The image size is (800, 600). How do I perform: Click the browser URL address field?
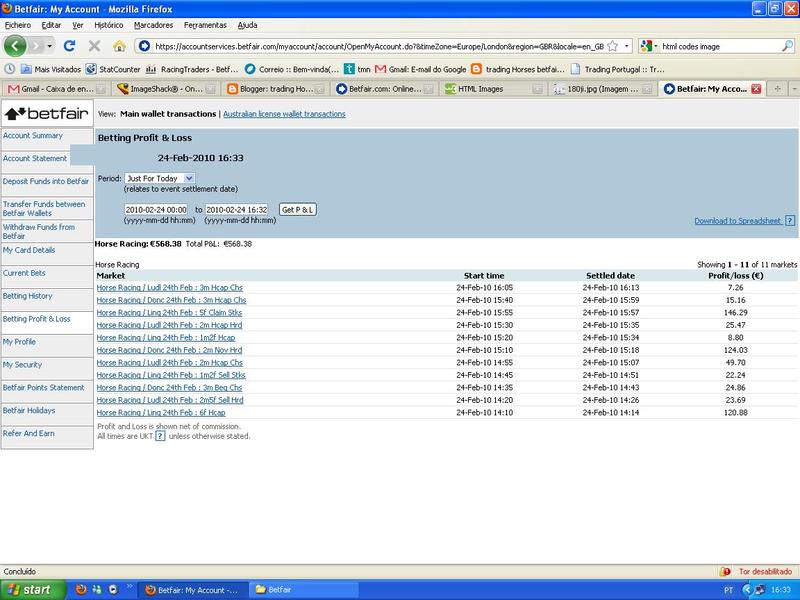click(379, 46)
